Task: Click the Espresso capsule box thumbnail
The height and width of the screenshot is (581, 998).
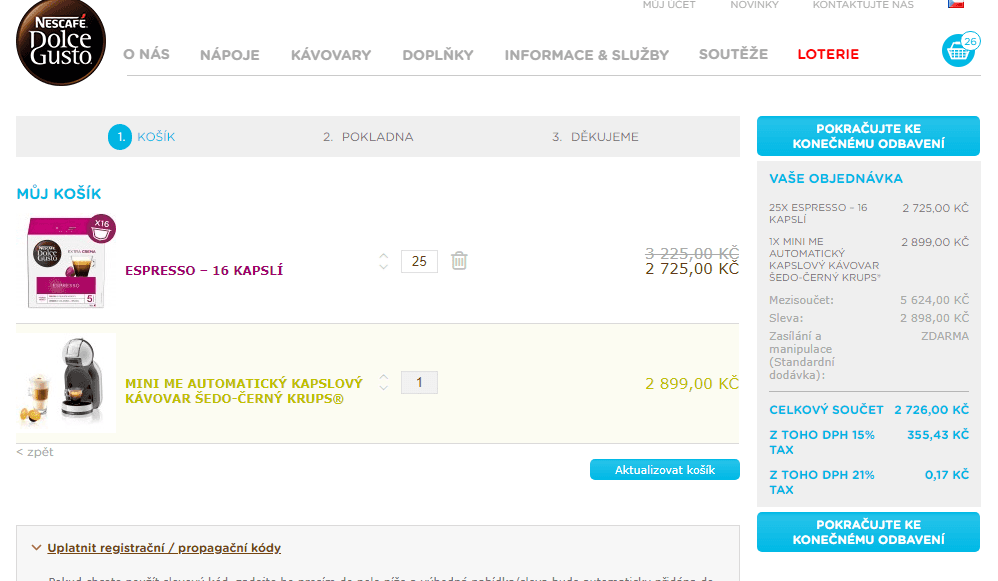Action: (x=71, y=261)
